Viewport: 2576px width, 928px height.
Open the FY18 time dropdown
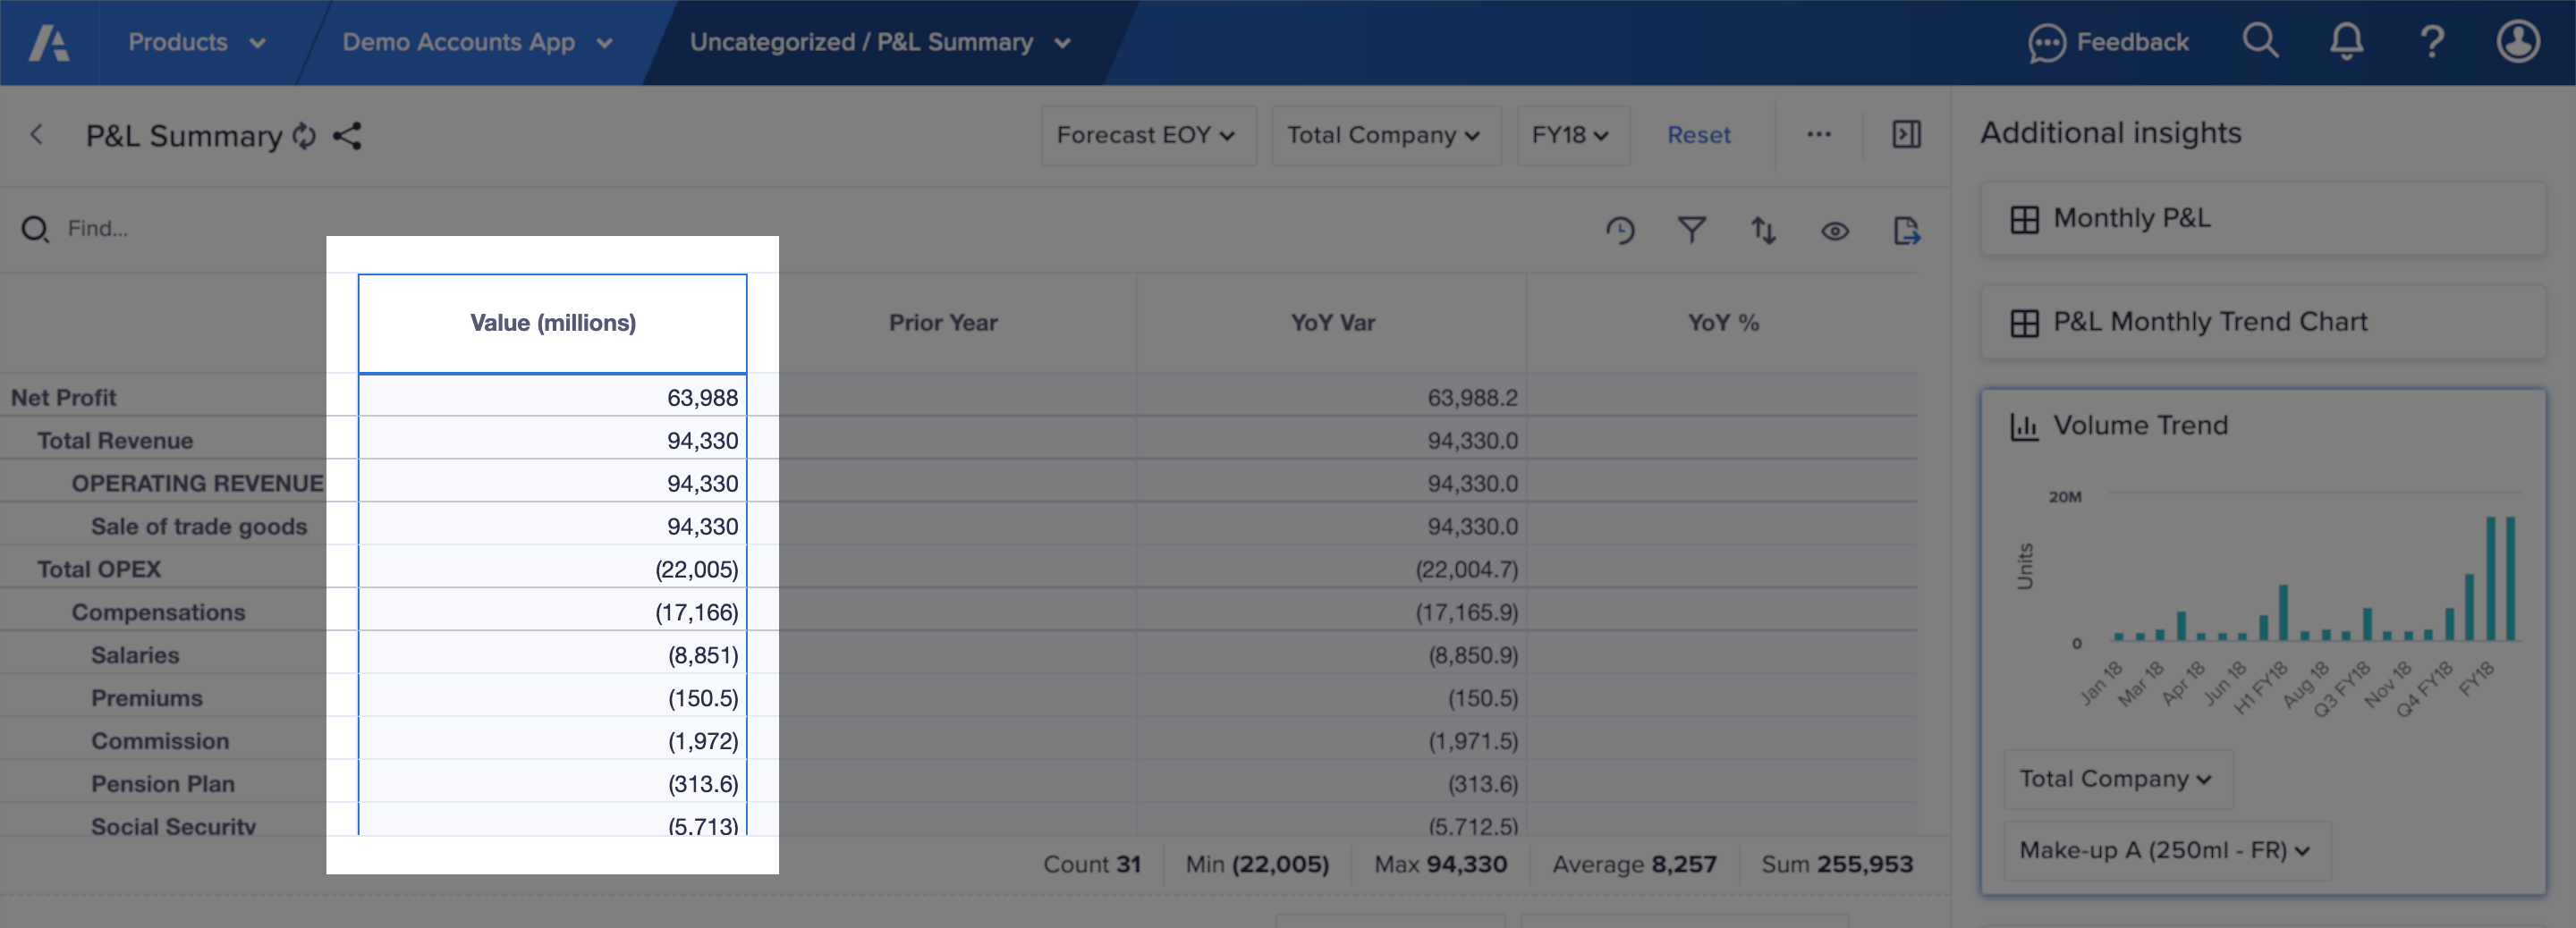(x=1572, y=135)
